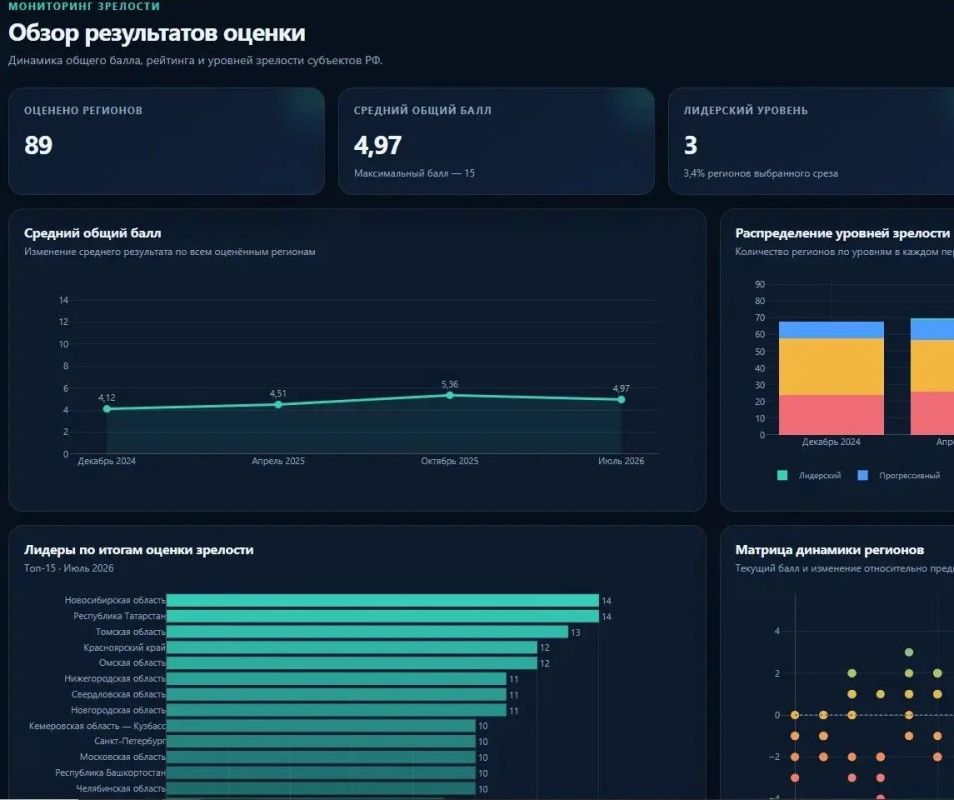Toggle the Лидерский legend swatch
Image resolution: width=954 pixels, height=800 pixels.
click(x=782, y=476)
